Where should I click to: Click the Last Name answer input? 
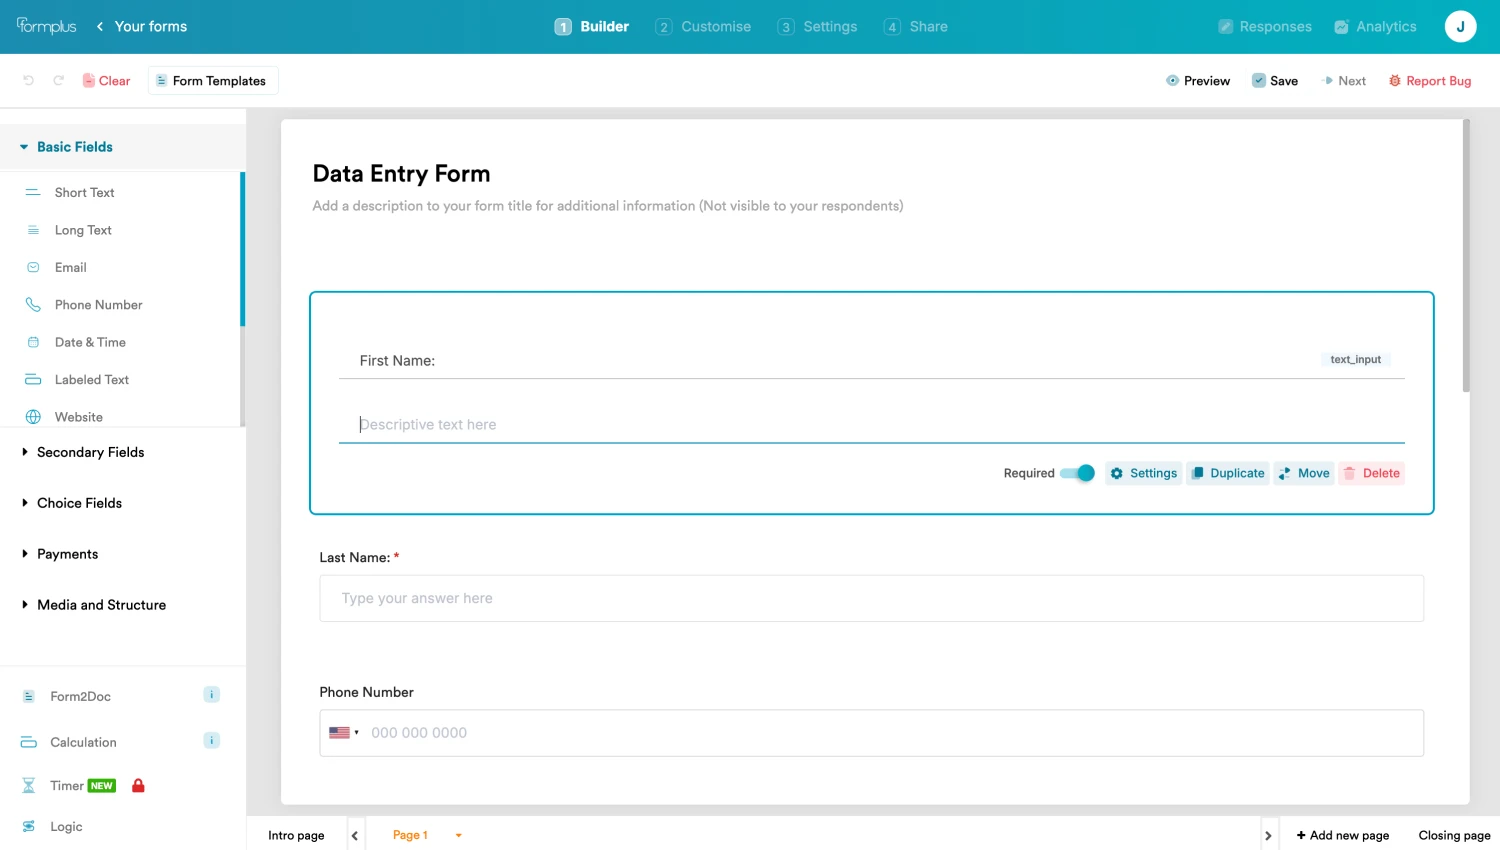coord(870,598)
